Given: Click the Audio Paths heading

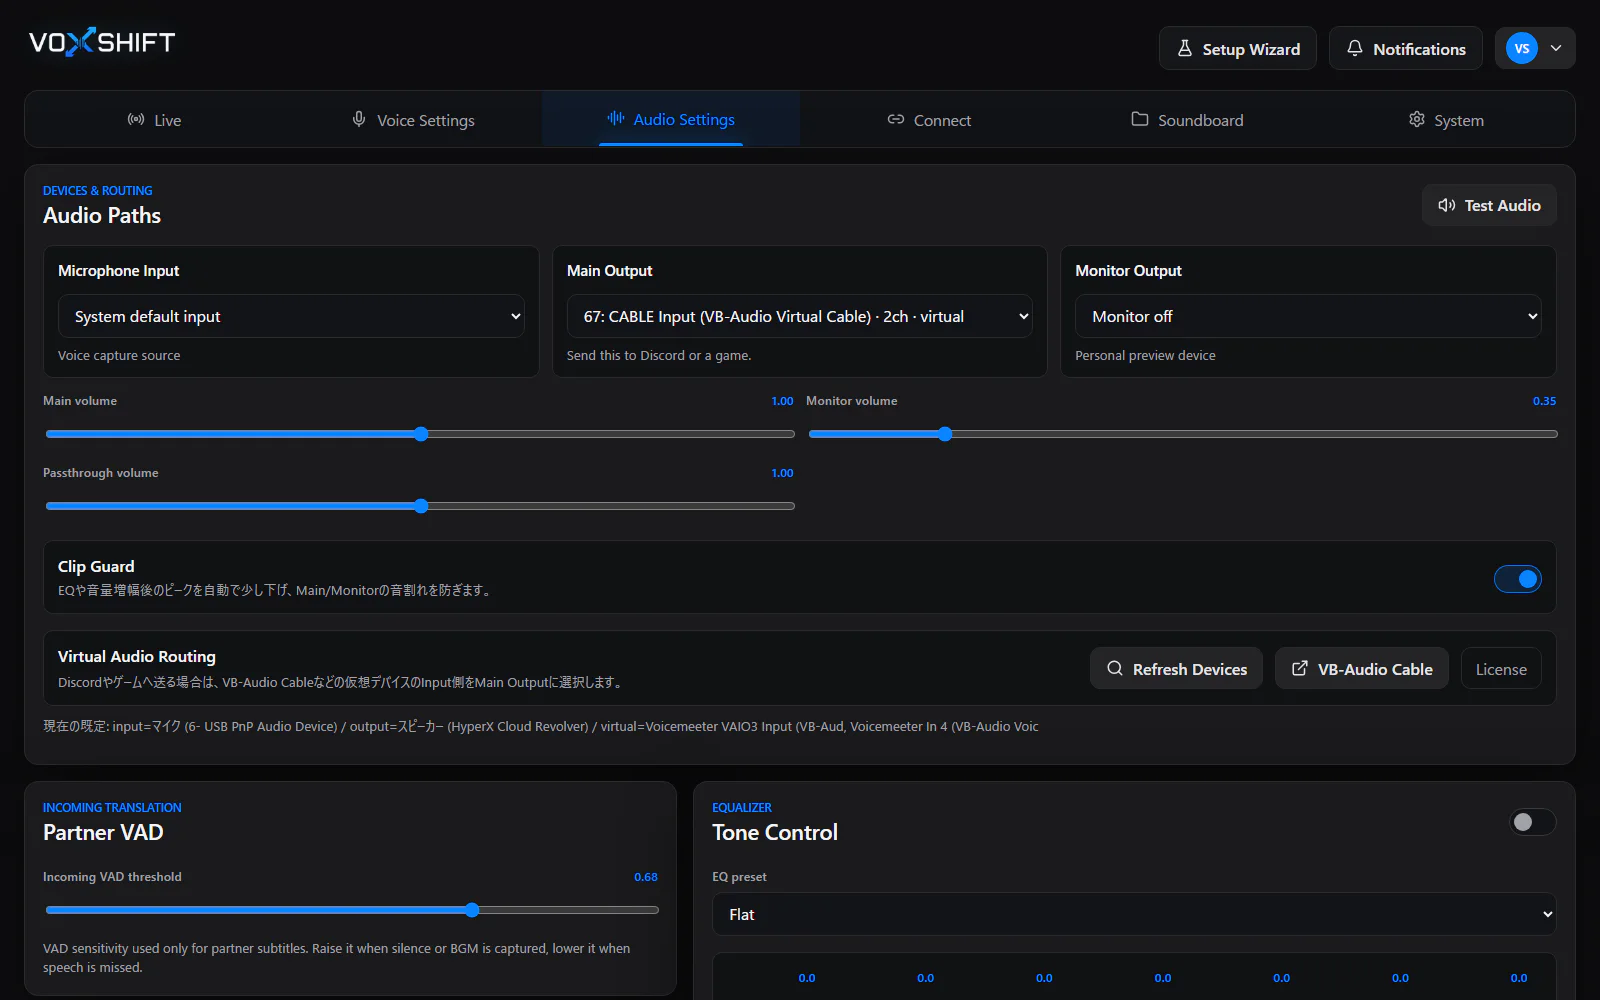Looking at the screenshot, I should coord(102,215).
